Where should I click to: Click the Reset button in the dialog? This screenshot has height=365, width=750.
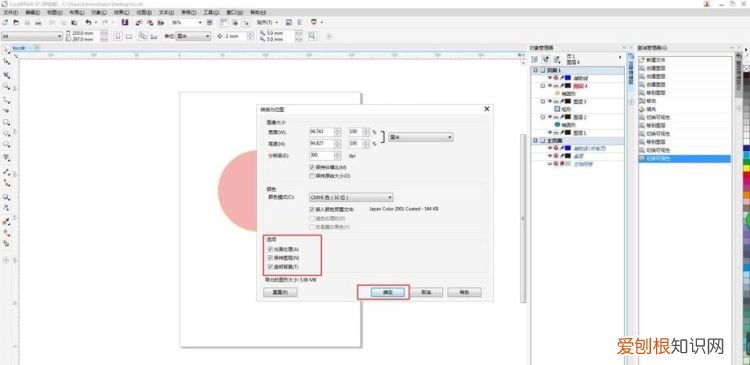click(280, 292)
